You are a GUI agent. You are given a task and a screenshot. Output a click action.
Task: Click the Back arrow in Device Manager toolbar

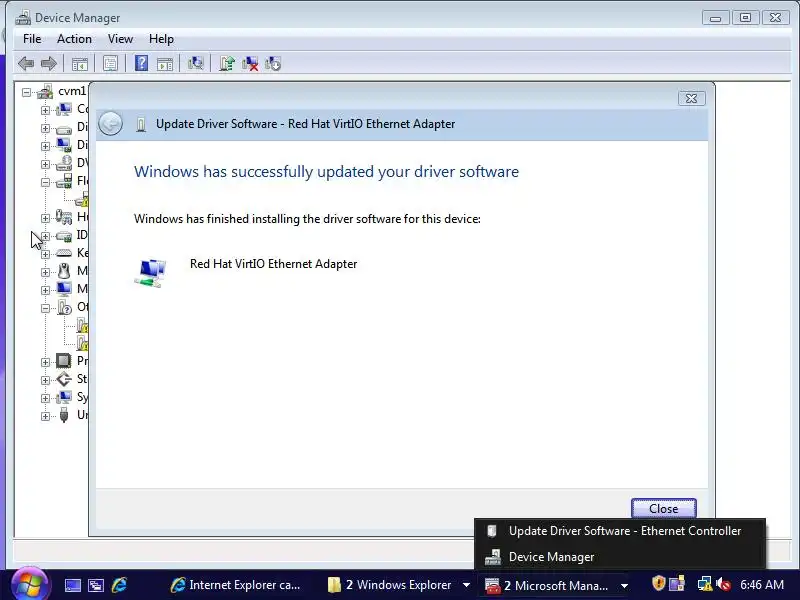tap(26, 64)
